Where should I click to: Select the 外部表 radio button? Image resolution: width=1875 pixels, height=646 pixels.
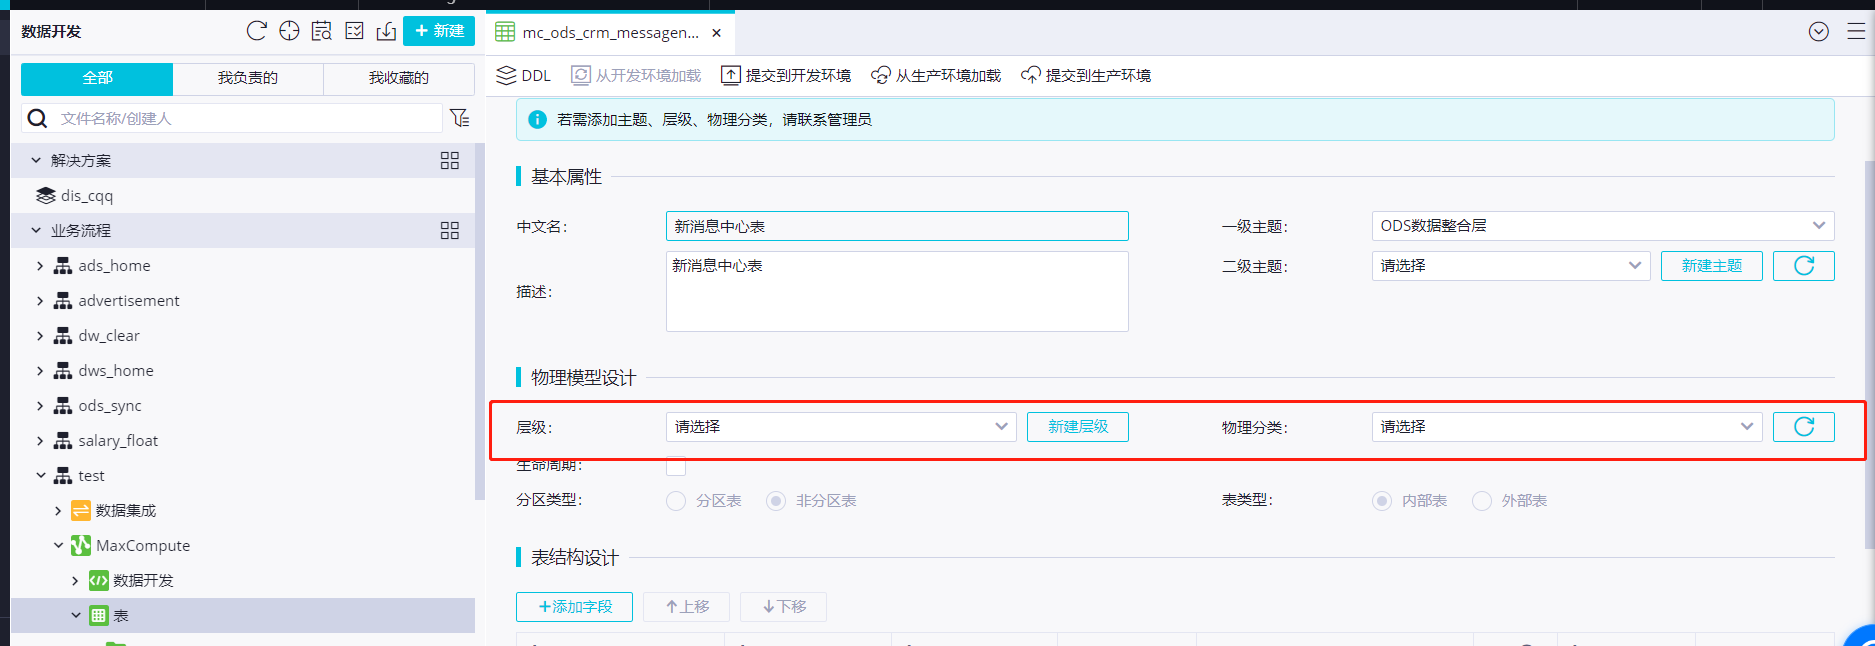click(1482, 501)
